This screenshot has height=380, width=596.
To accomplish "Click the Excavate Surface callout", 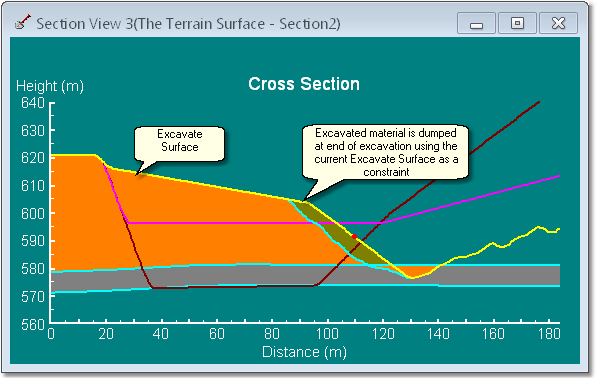I will click(x=179, y=144).
